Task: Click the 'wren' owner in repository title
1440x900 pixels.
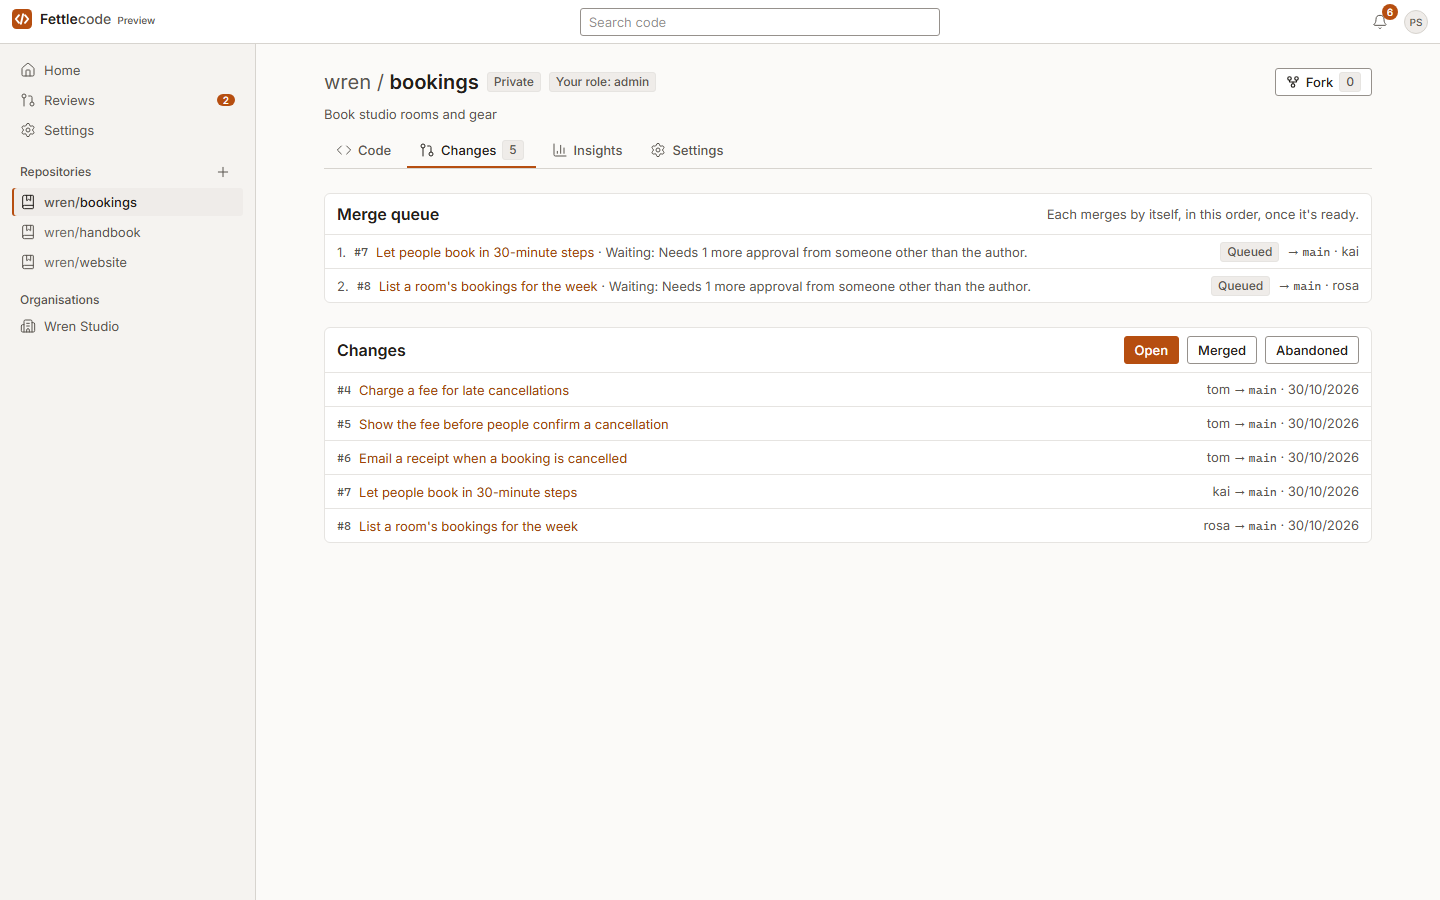Action: (x=347, y=82)
